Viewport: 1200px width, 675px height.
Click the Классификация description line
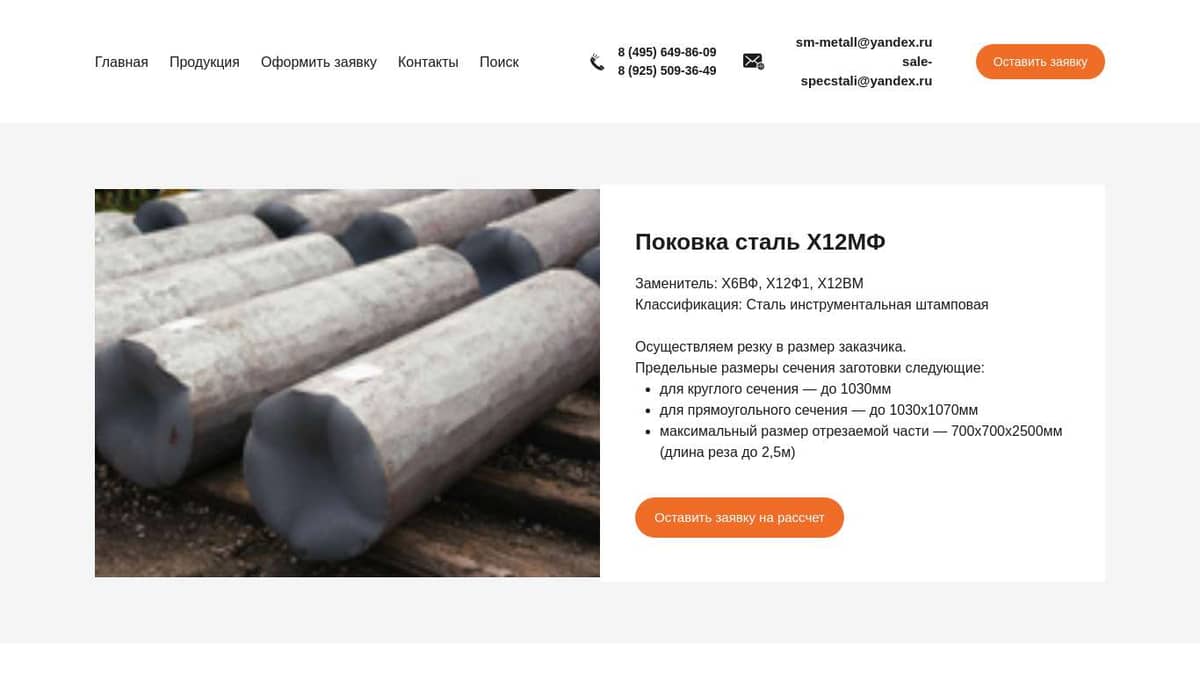[811, 305]
